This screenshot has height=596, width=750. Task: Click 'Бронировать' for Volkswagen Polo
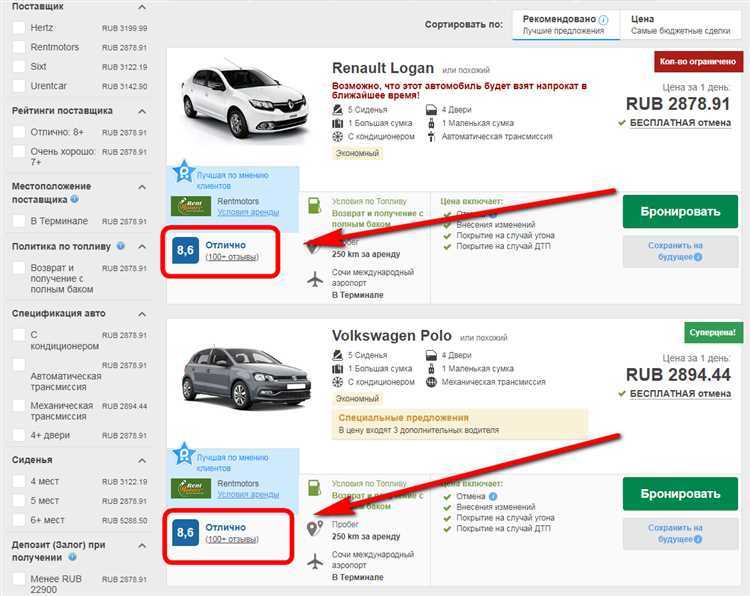[x=680, y=494]
